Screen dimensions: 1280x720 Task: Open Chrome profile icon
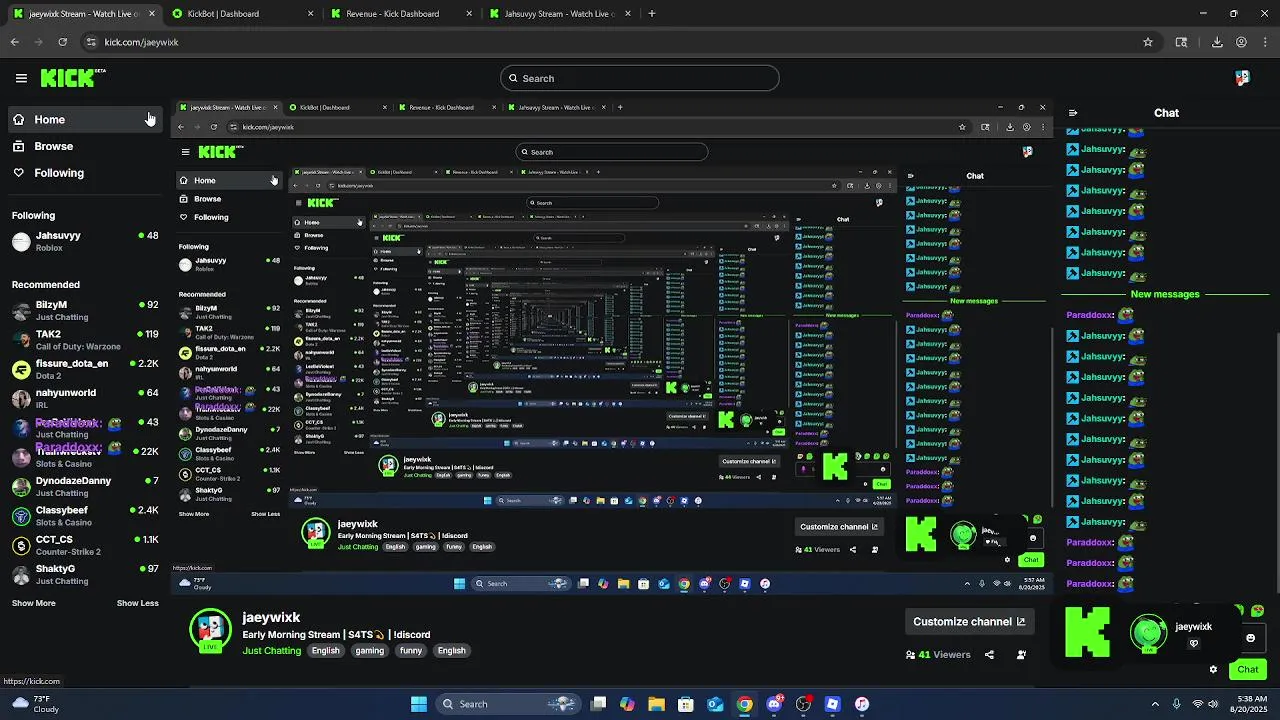pos(1241,42)
